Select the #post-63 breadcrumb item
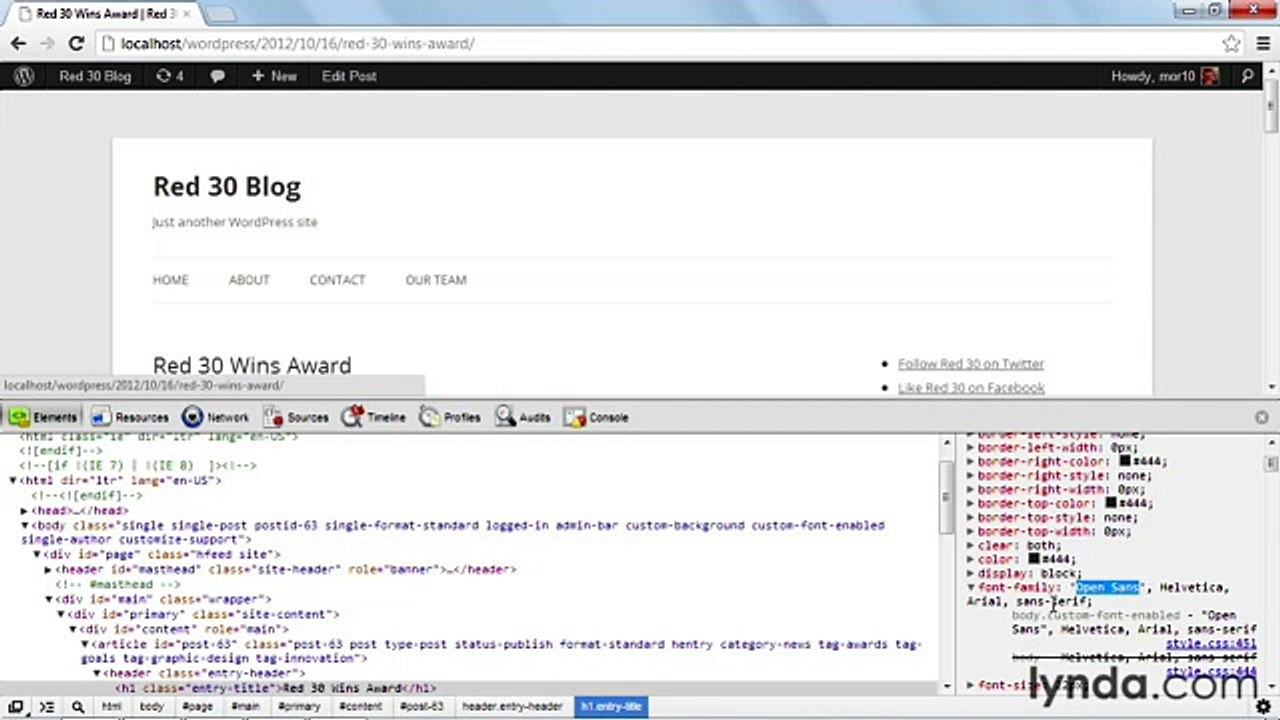Viewport: 1280px width, 720px height. (421, 707)
